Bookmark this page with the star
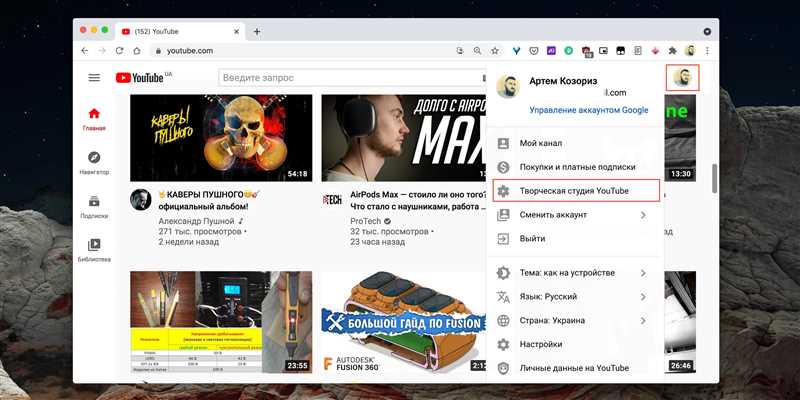 (x=494, y=51)
